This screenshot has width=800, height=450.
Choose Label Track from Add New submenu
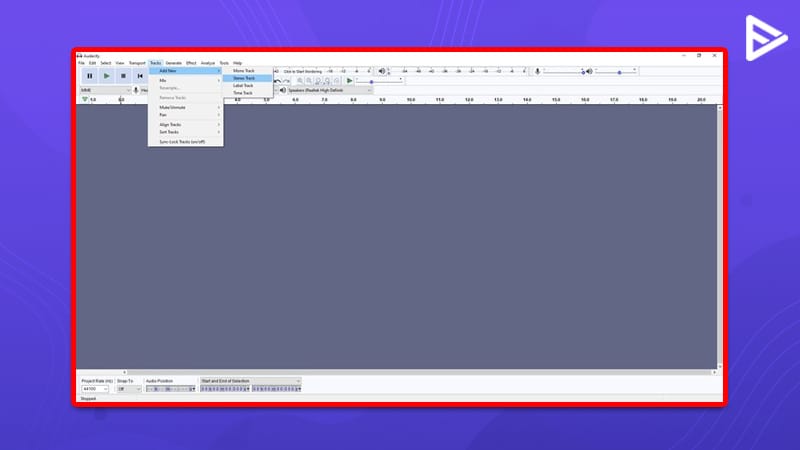(247, 86)
